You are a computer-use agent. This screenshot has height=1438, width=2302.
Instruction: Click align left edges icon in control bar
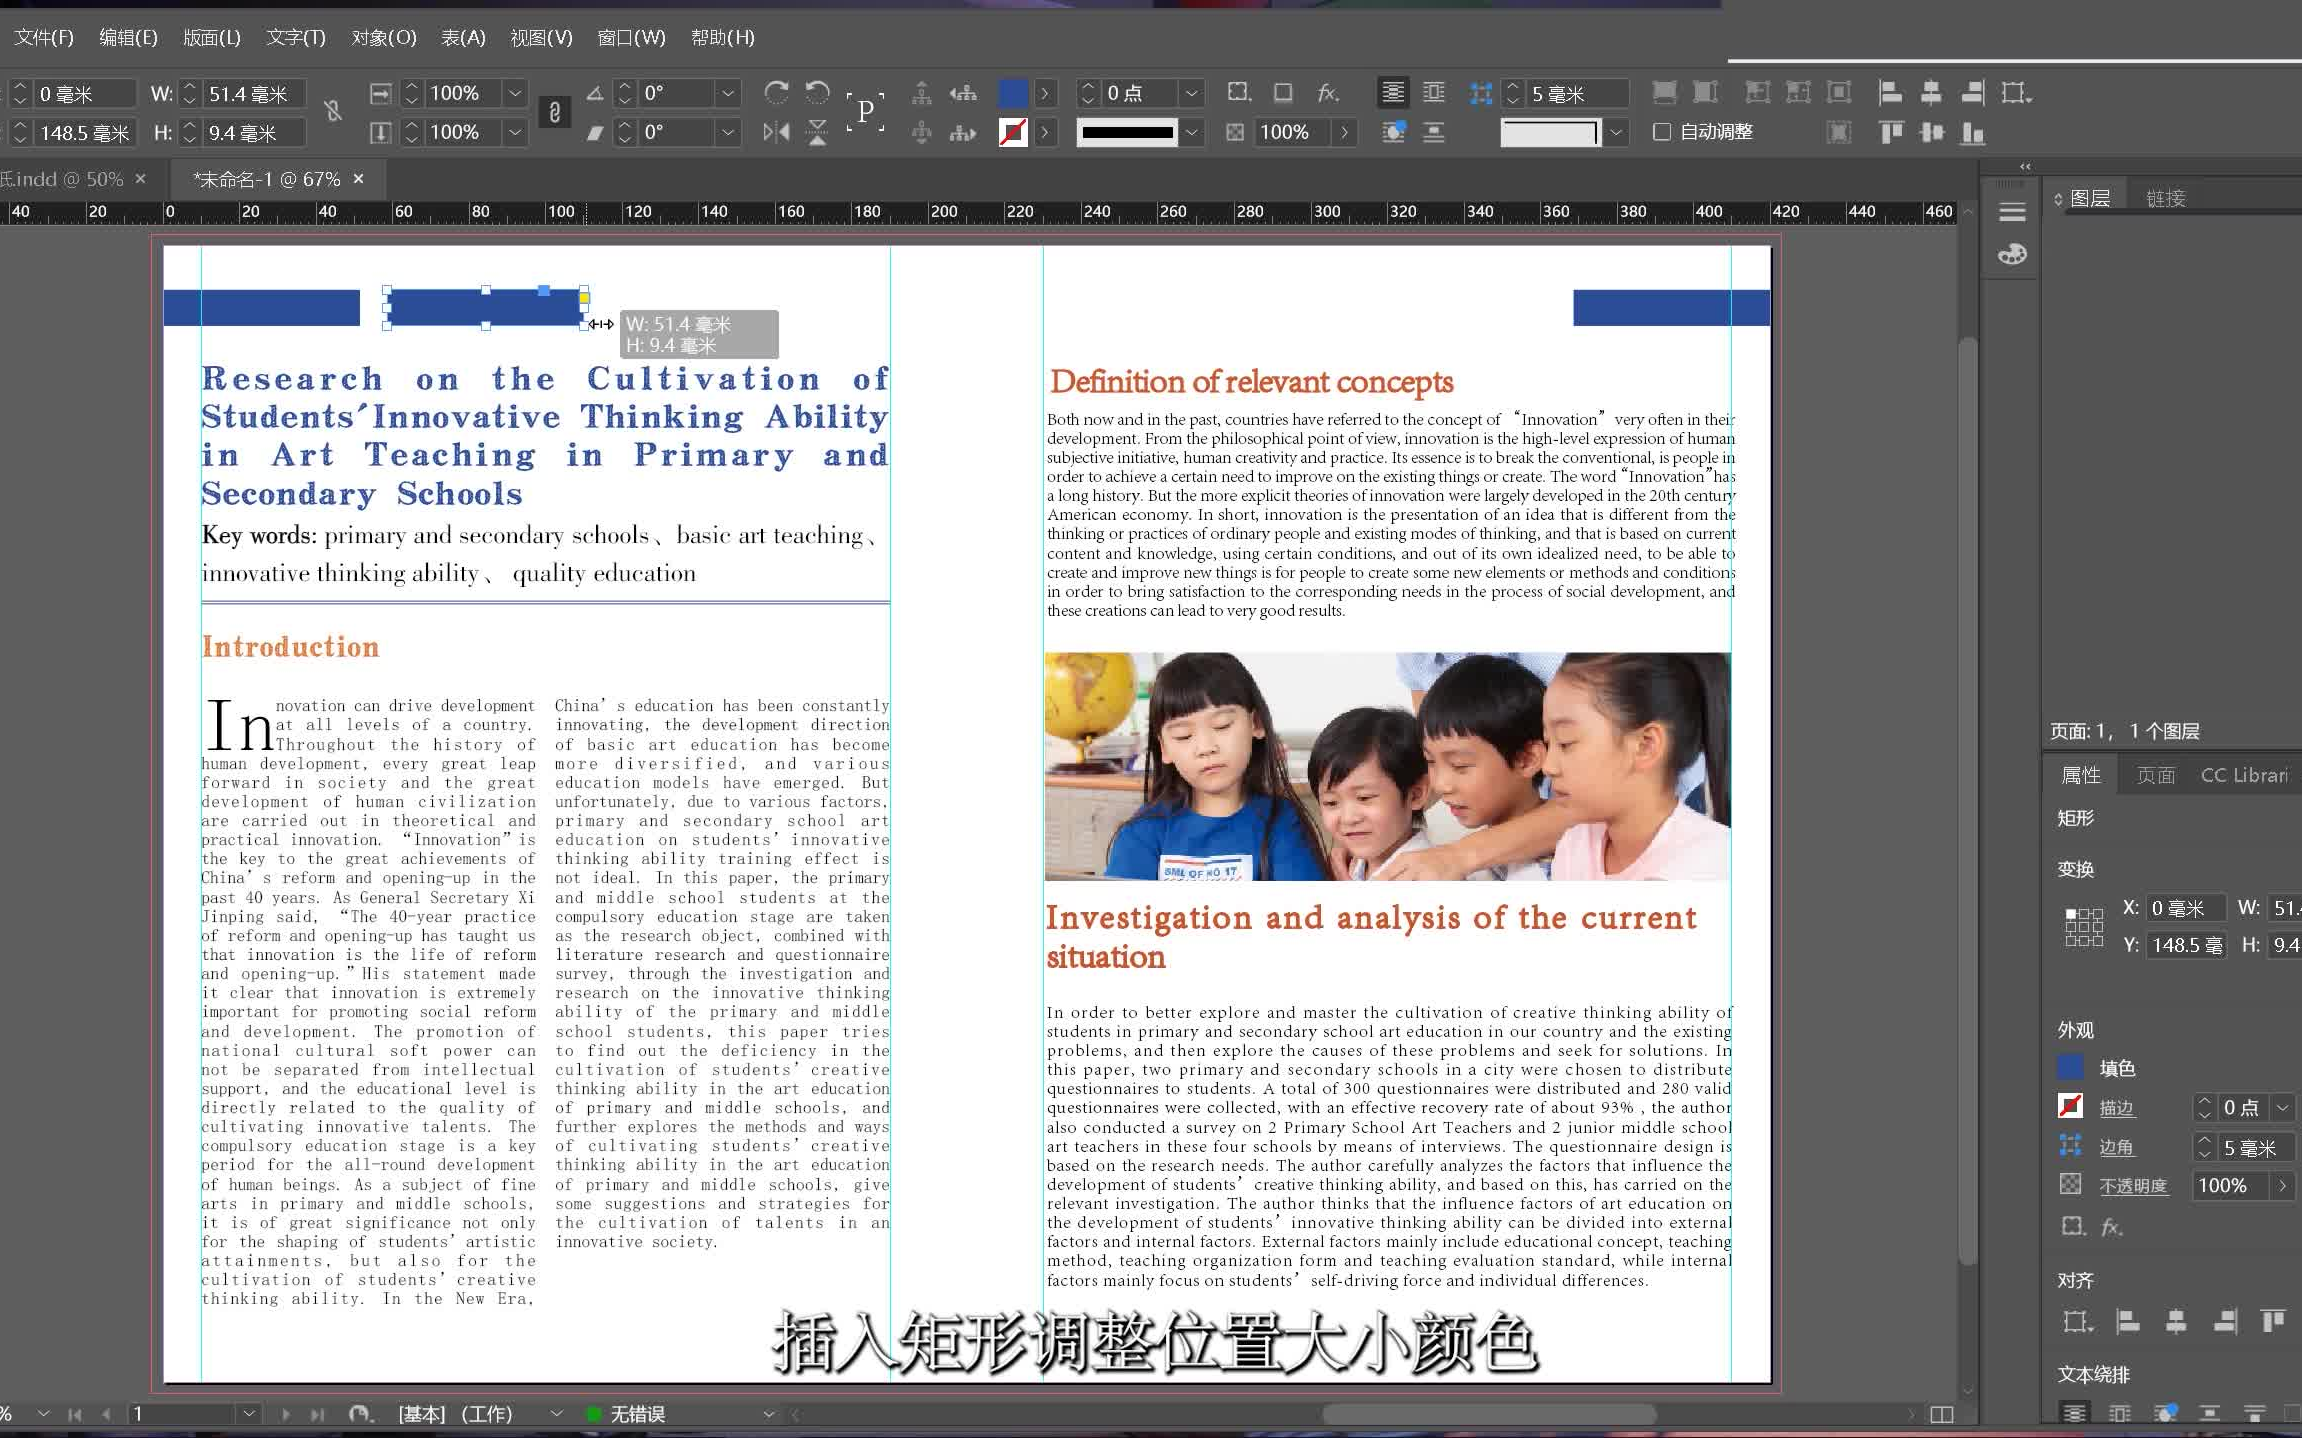tap(1890, 93)
